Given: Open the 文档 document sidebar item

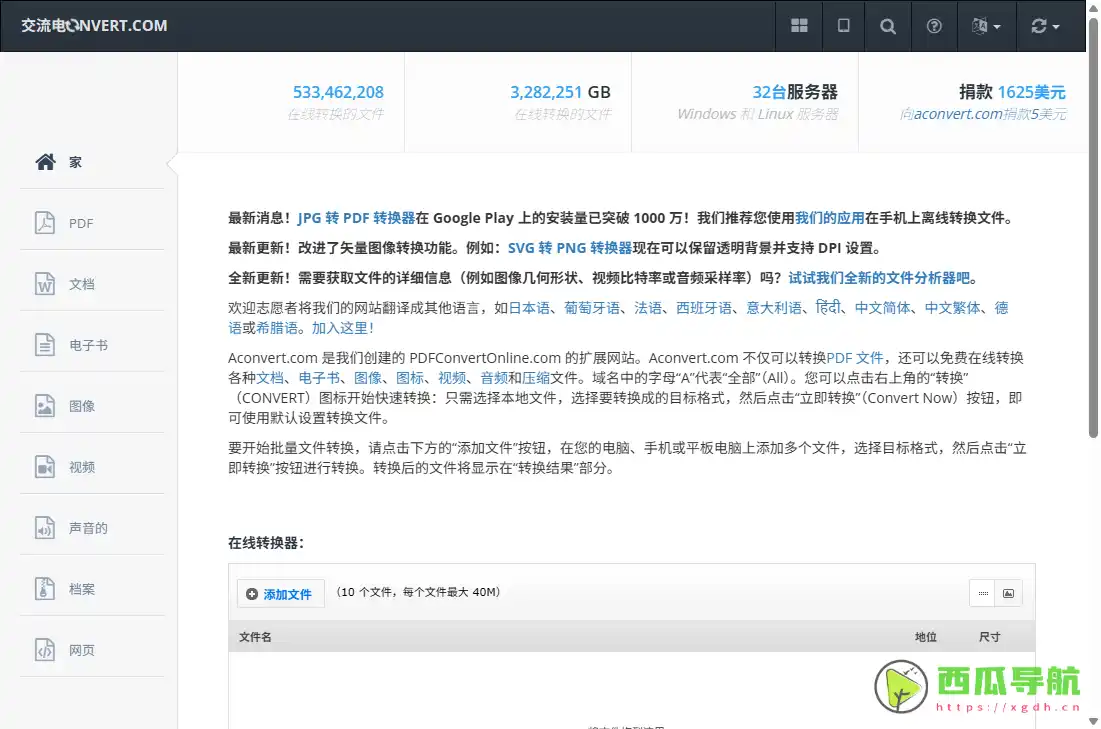Looking at the screenshot, I should 92,284.
